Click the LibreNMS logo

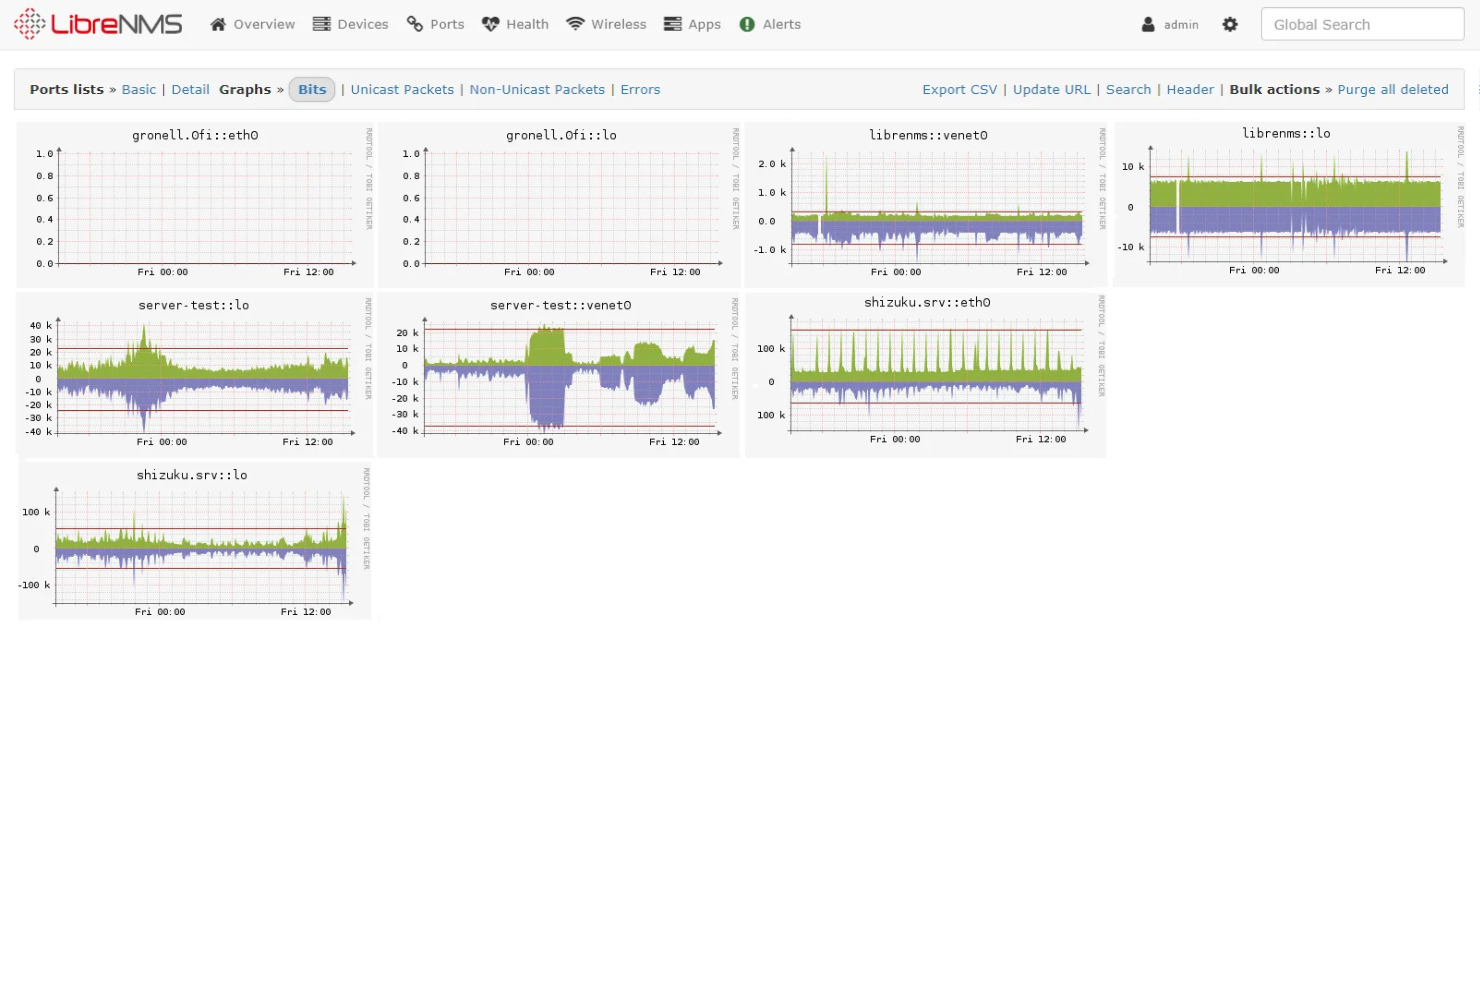coord(98,24)
